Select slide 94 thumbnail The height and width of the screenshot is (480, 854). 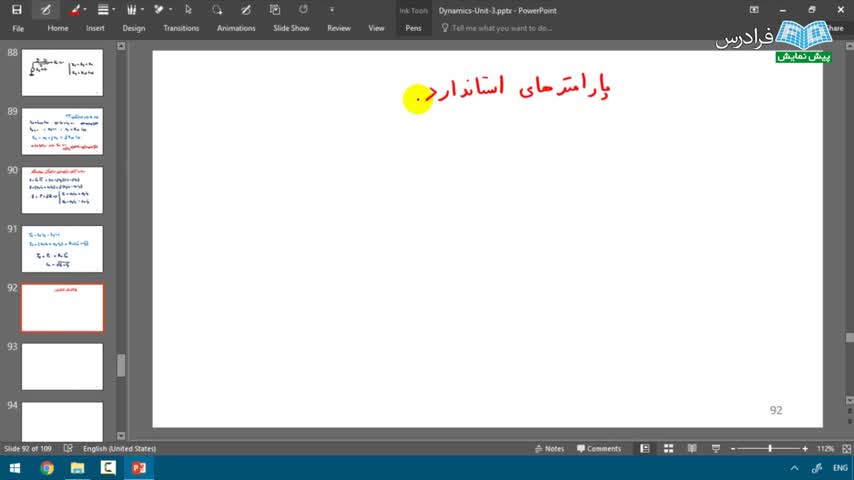tap(62, 422)
